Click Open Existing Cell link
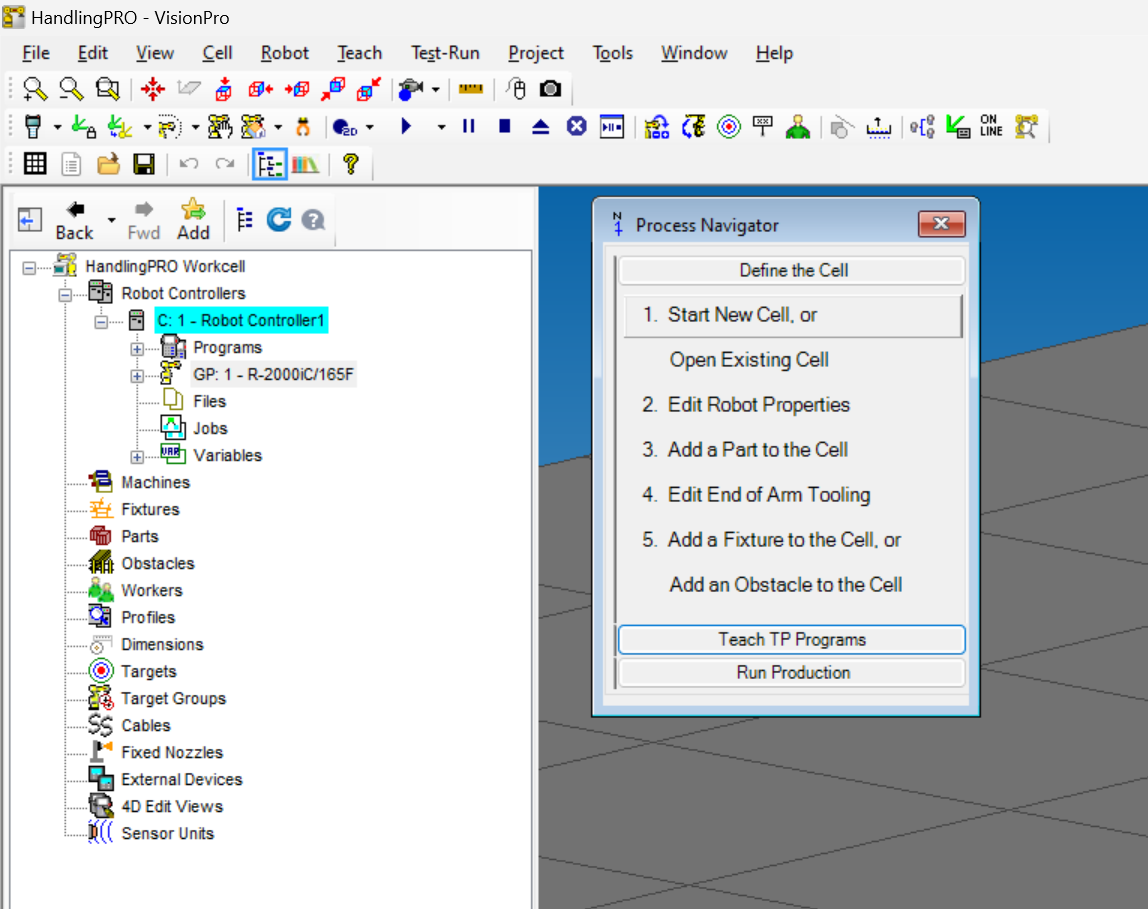1148x909 pixels. tap(749, 360)
